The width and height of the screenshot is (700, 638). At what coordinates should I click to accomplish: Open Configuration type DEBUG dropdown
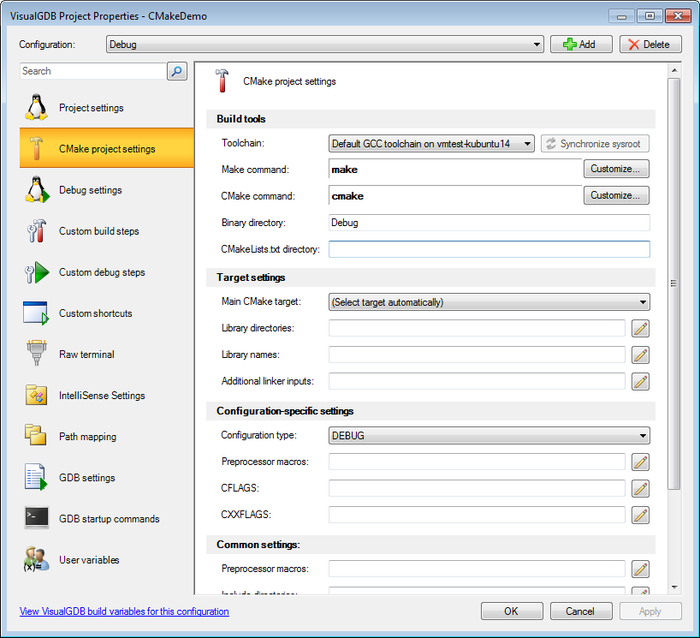click(x=489, y=435)
